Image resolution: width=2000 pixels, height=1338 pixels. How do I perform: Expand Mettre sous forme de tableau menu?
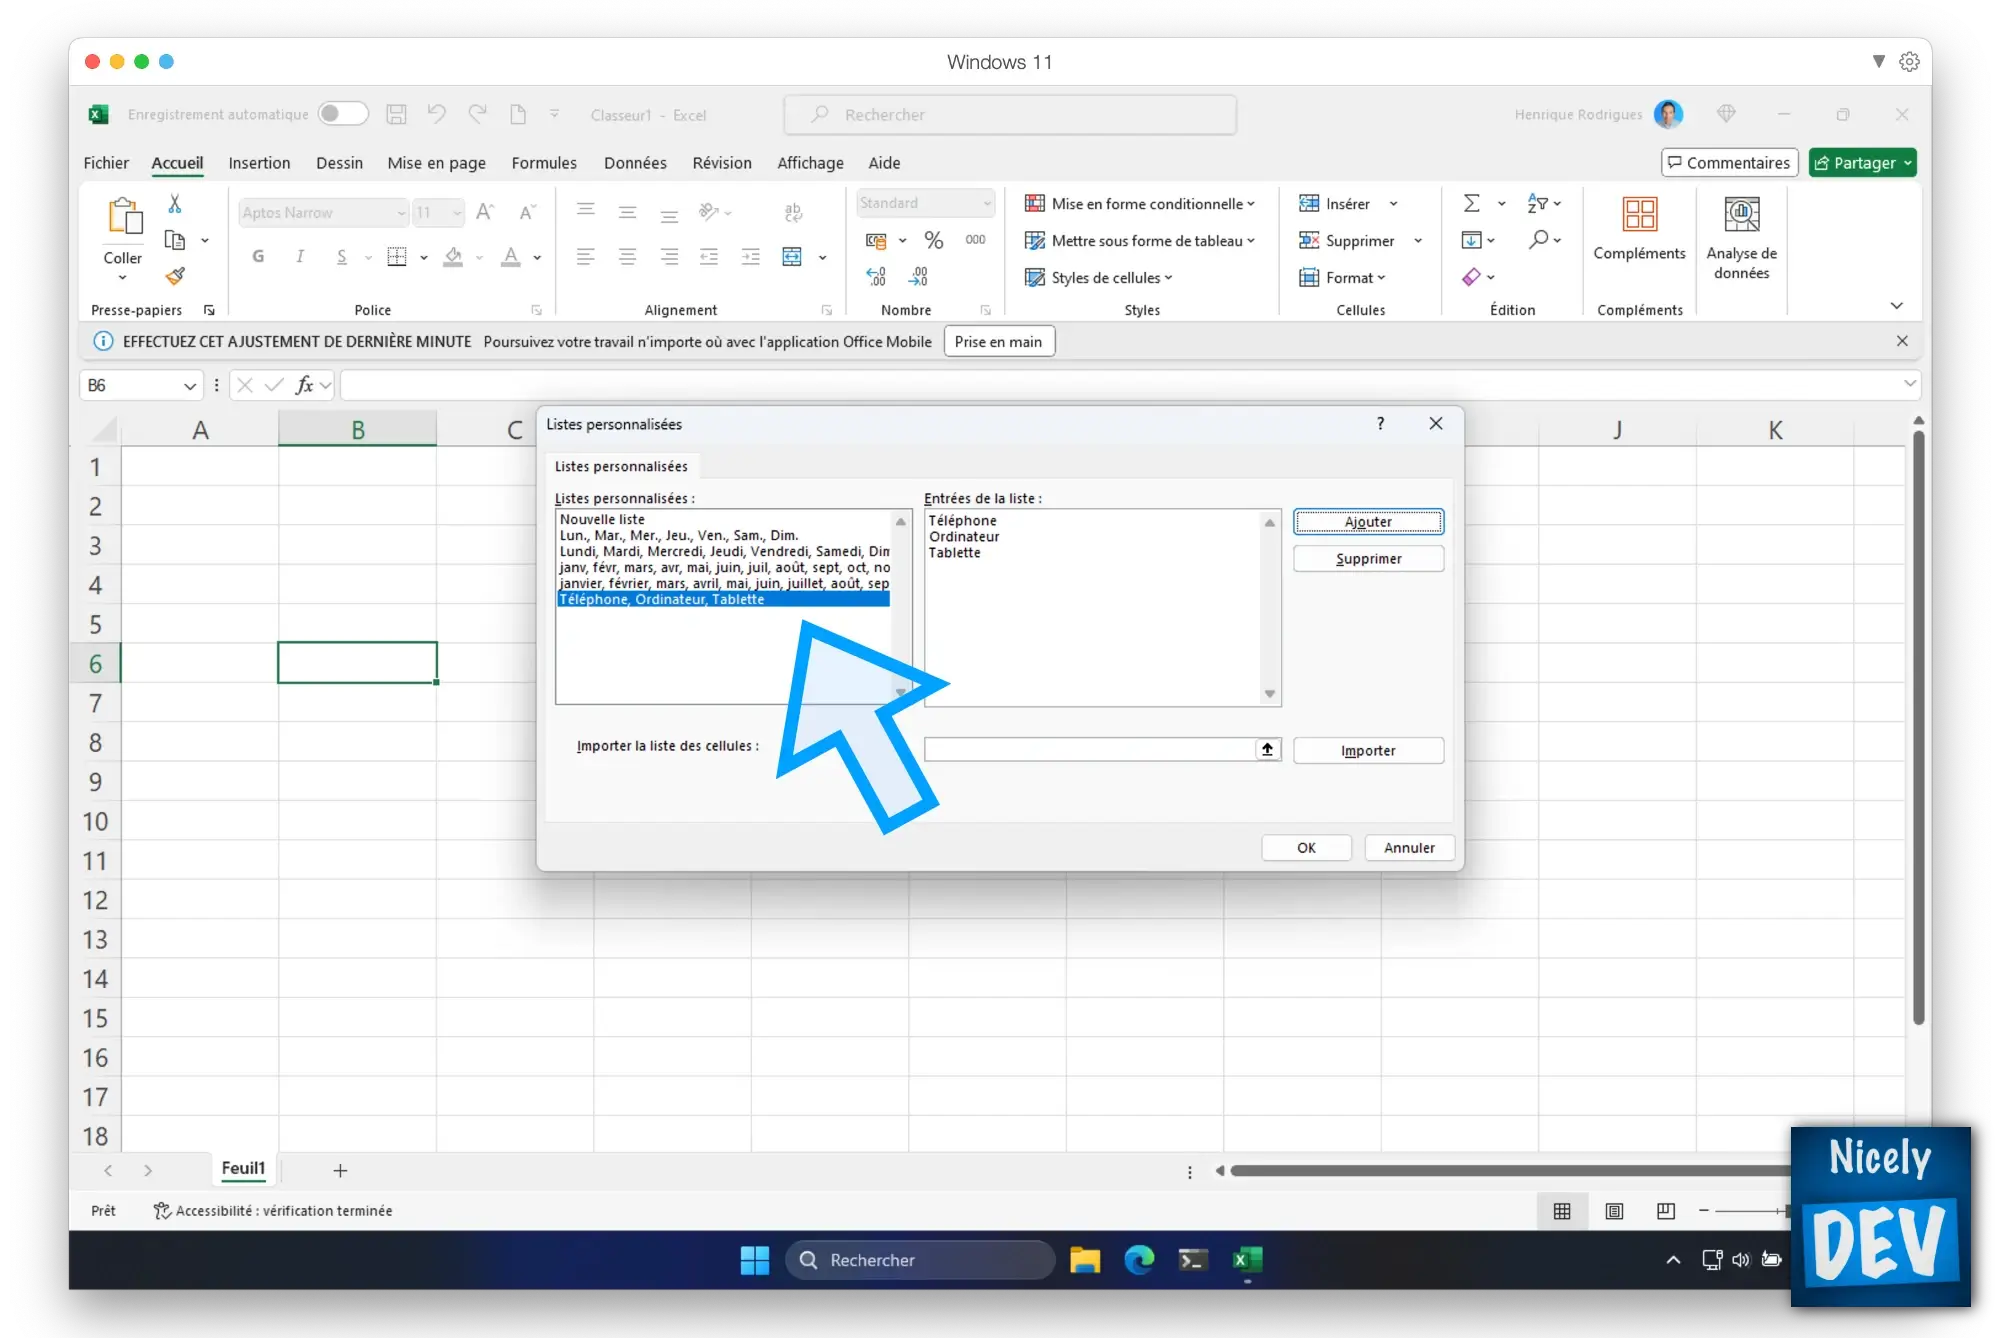click(1140, 241)
